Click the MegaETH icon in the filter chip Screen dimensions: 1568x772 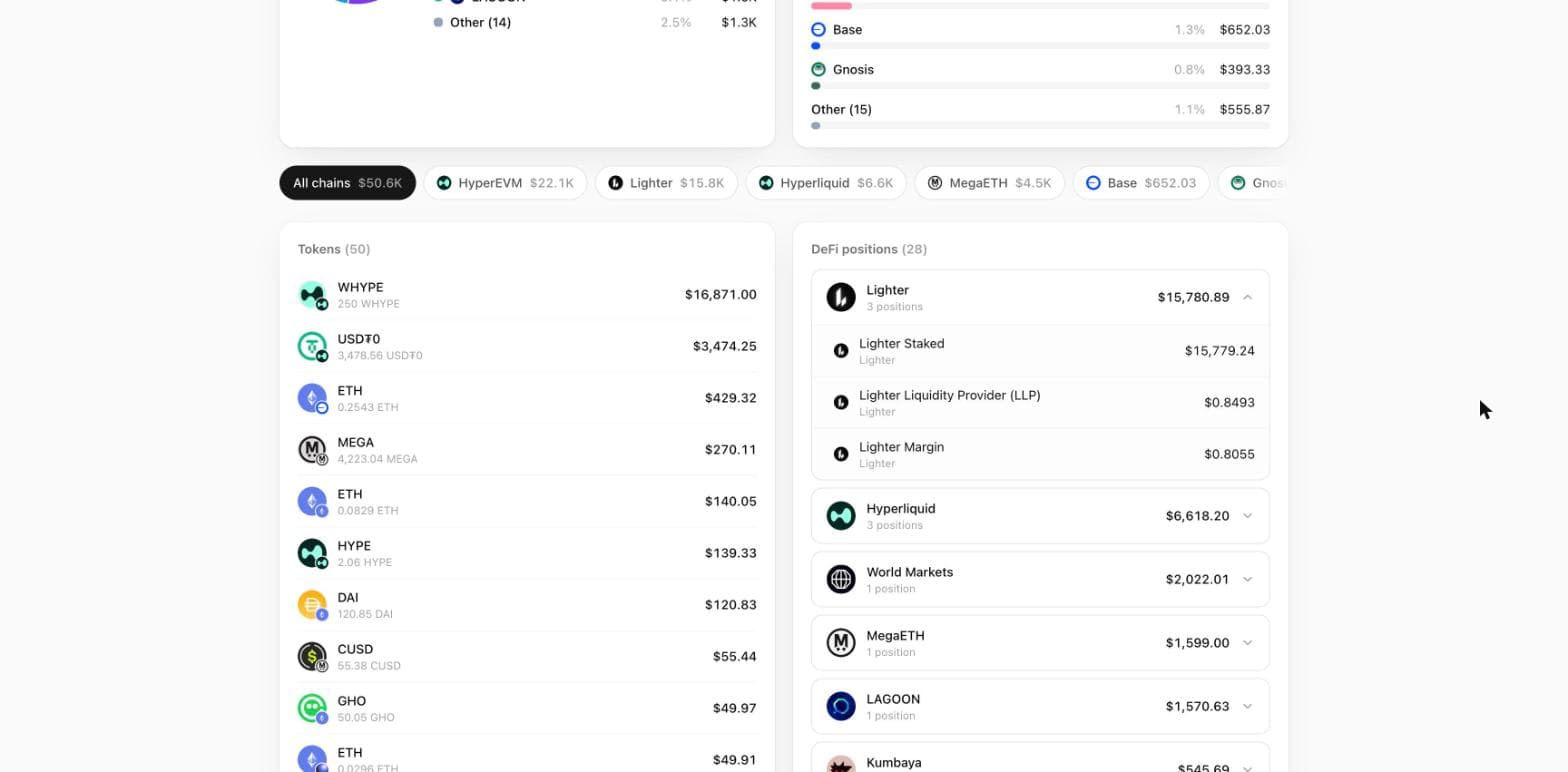click(935, 183)
